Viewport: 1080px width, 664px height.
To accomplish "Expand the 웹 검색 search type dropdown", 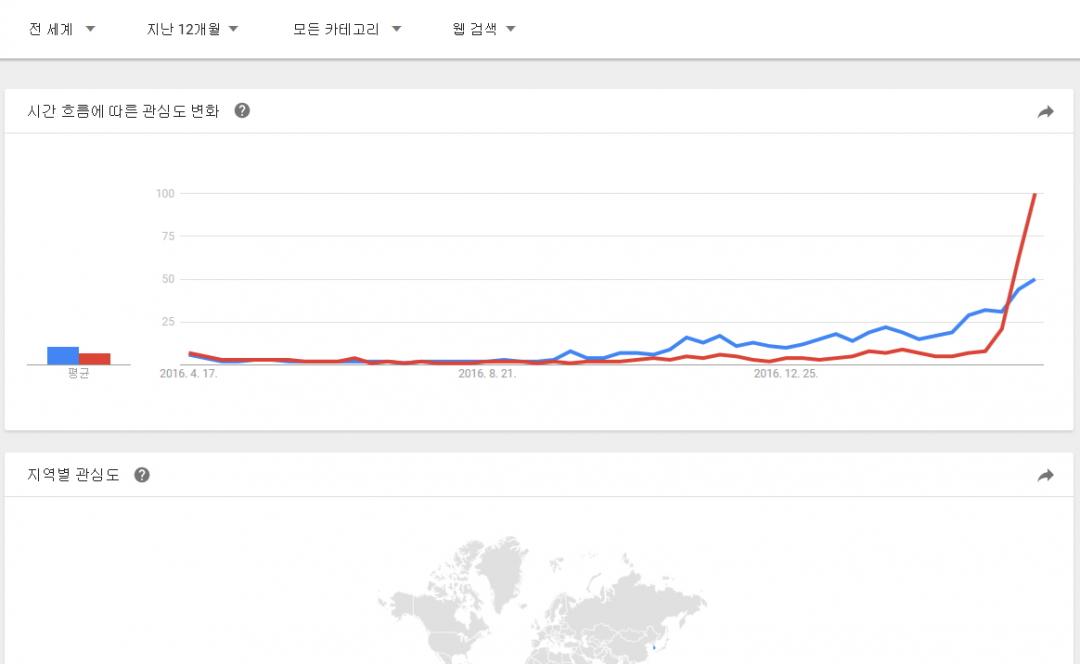I will point(483,29).
